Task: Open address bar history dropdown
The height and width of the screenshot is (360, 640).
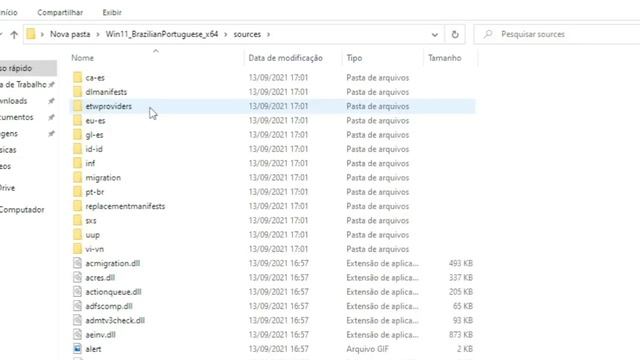Action: 435,35
